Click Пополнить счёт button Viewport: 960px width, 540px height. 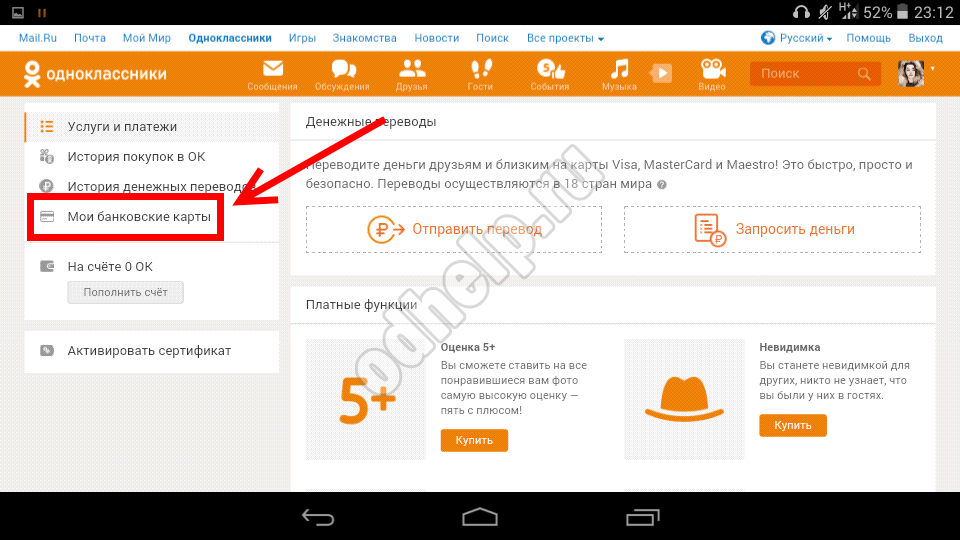click(126, 292)
